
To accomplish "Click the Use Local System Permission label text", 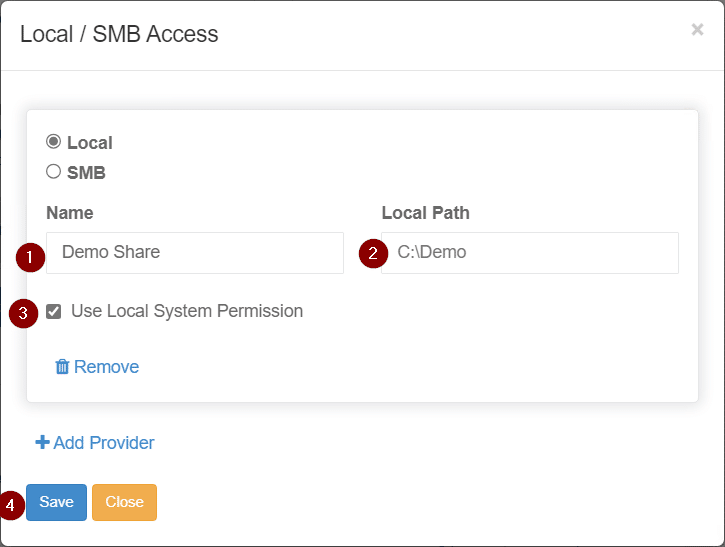I will pos(187,311).
